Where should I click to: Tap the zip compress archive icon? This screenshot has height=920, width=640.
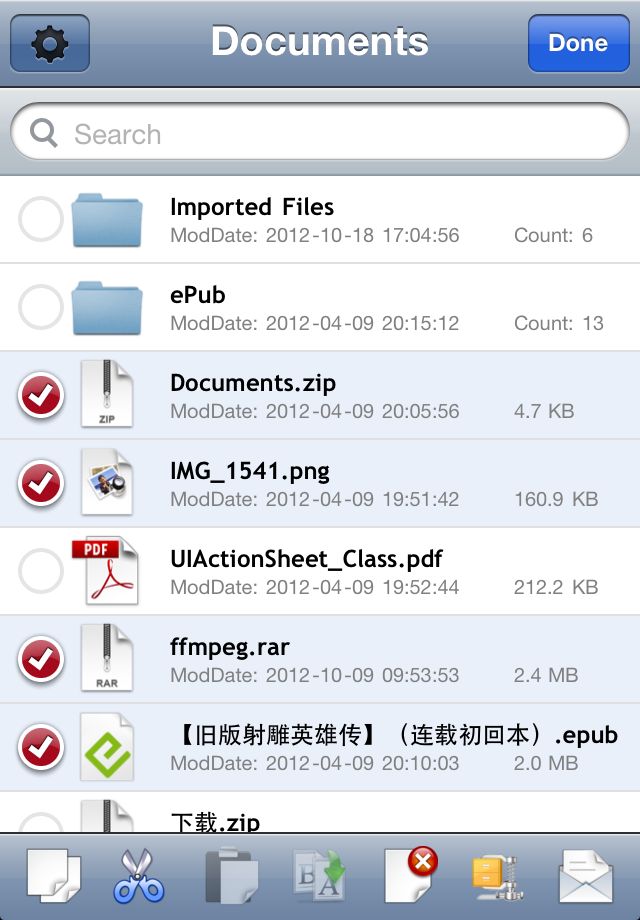[498, 877]
